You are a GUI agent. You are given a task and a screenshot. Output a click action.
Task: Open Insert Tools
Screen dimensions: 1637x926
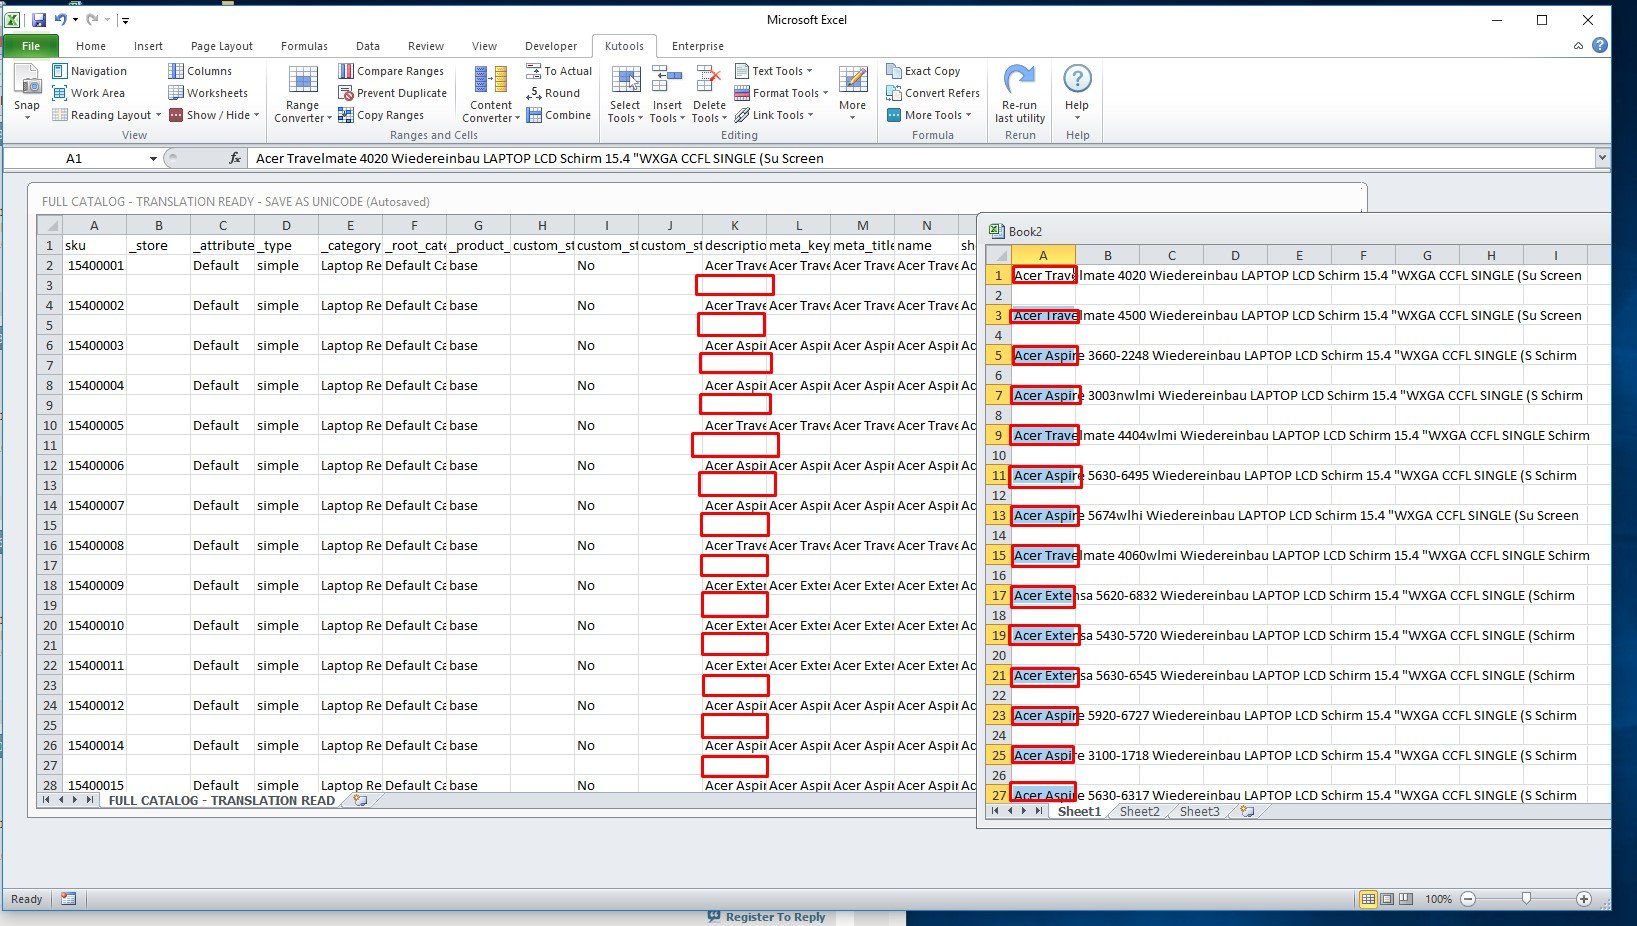667,94
